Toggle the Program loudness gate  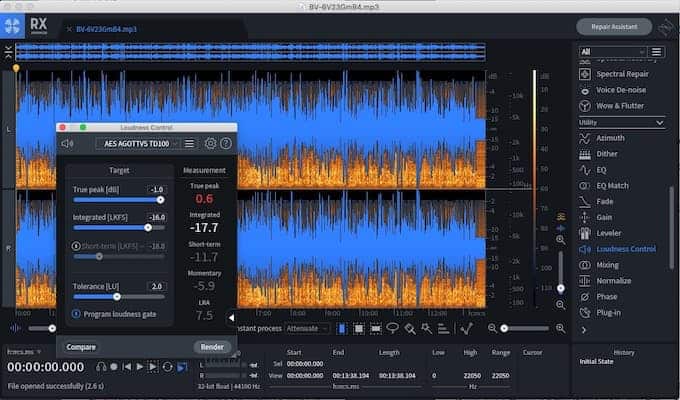click(x=76, y=314)
